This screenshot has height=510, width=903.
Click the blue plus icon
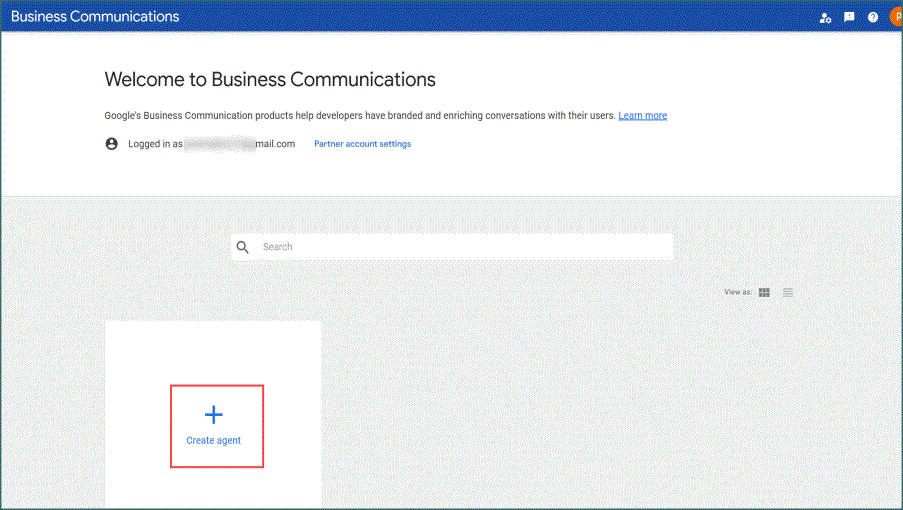click(x=213, y=415)
